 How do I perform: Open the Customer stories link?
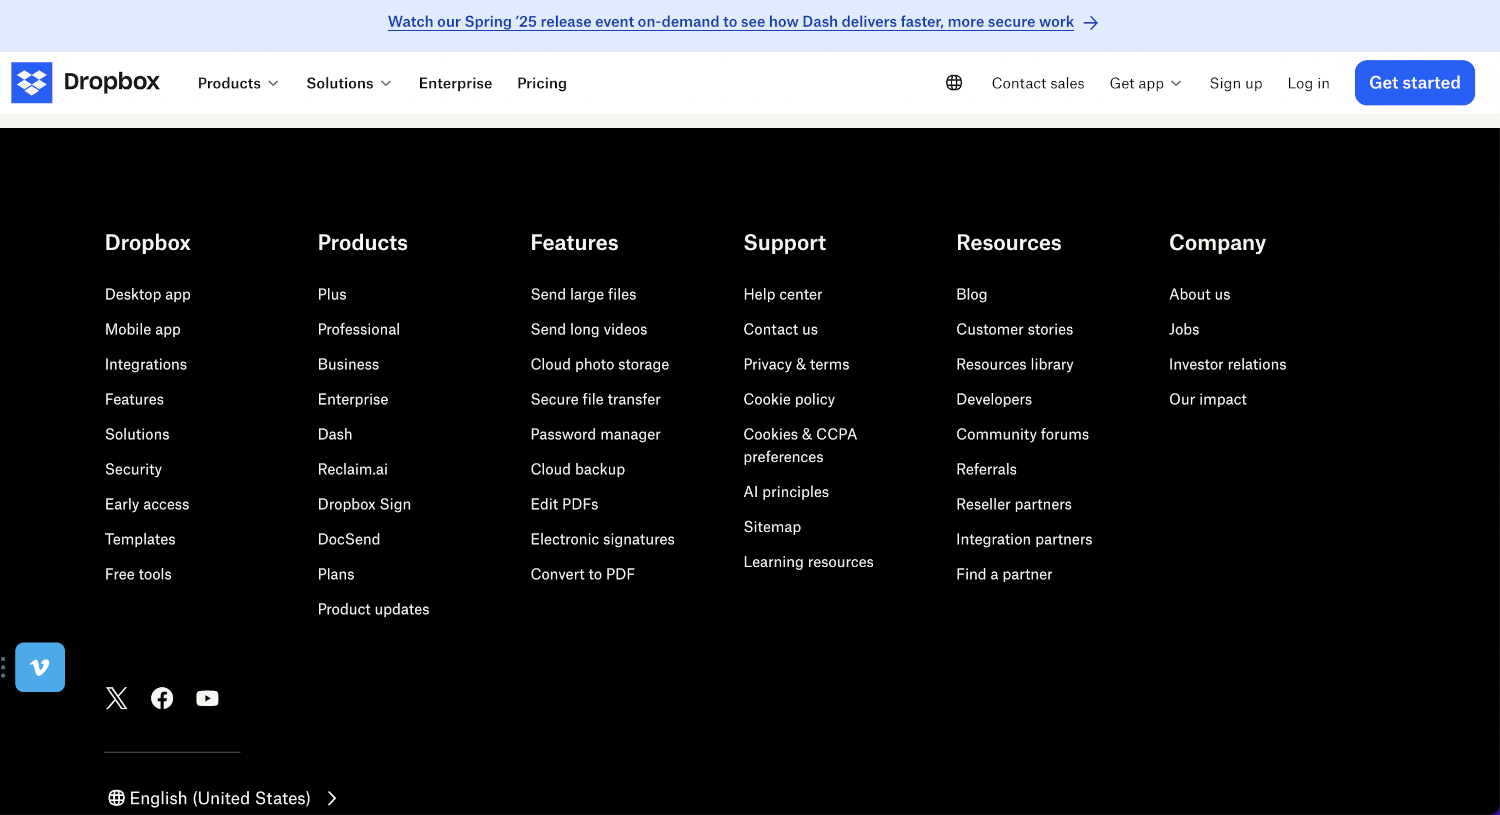click(x=1014, y=329)
